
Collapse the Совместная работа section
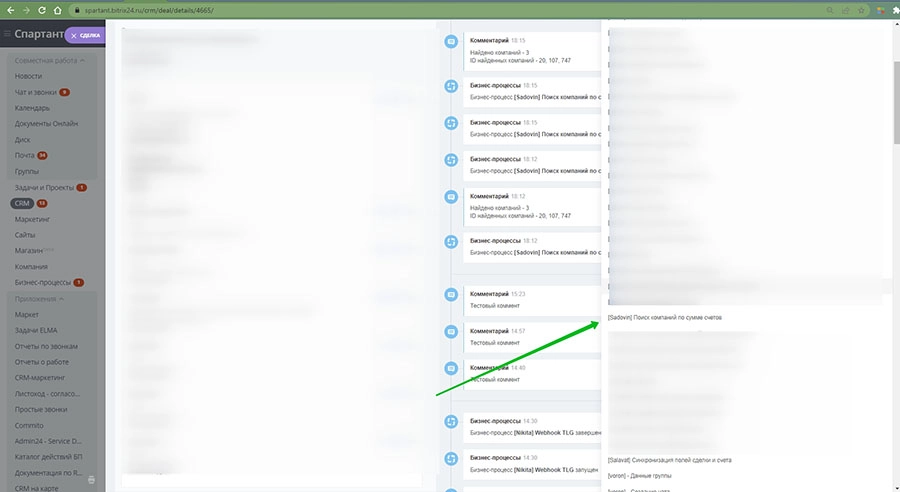(x=48, y=61)
